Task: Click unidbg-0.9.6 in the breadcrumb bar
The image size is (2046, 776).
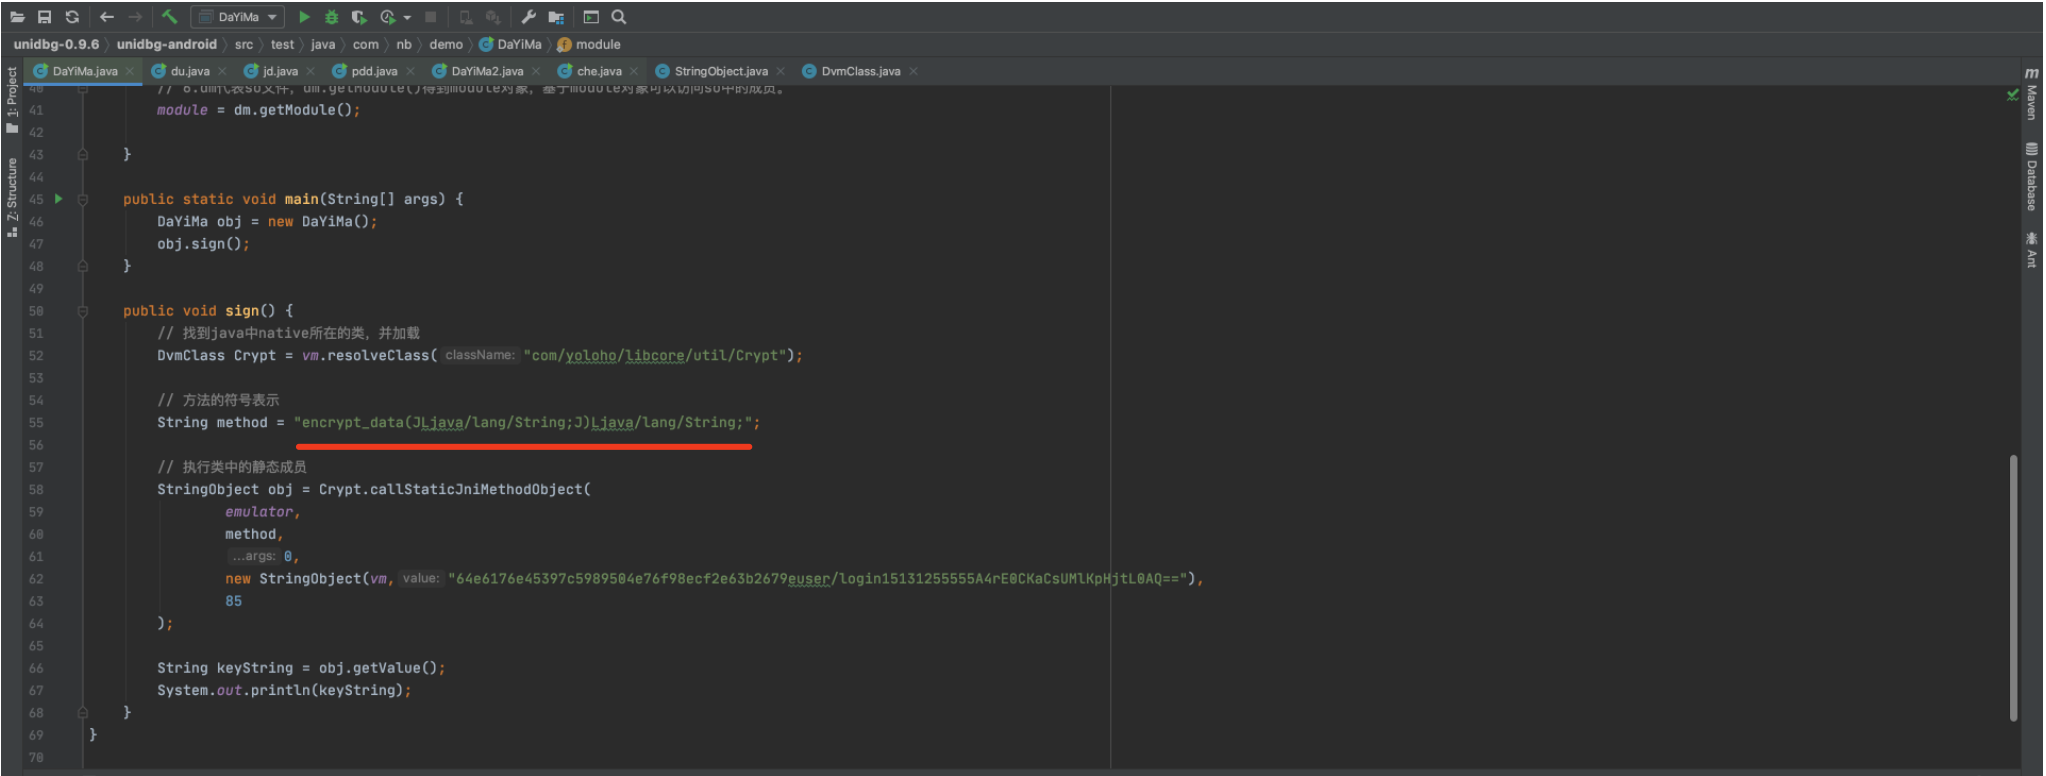Action: point(56,44)
